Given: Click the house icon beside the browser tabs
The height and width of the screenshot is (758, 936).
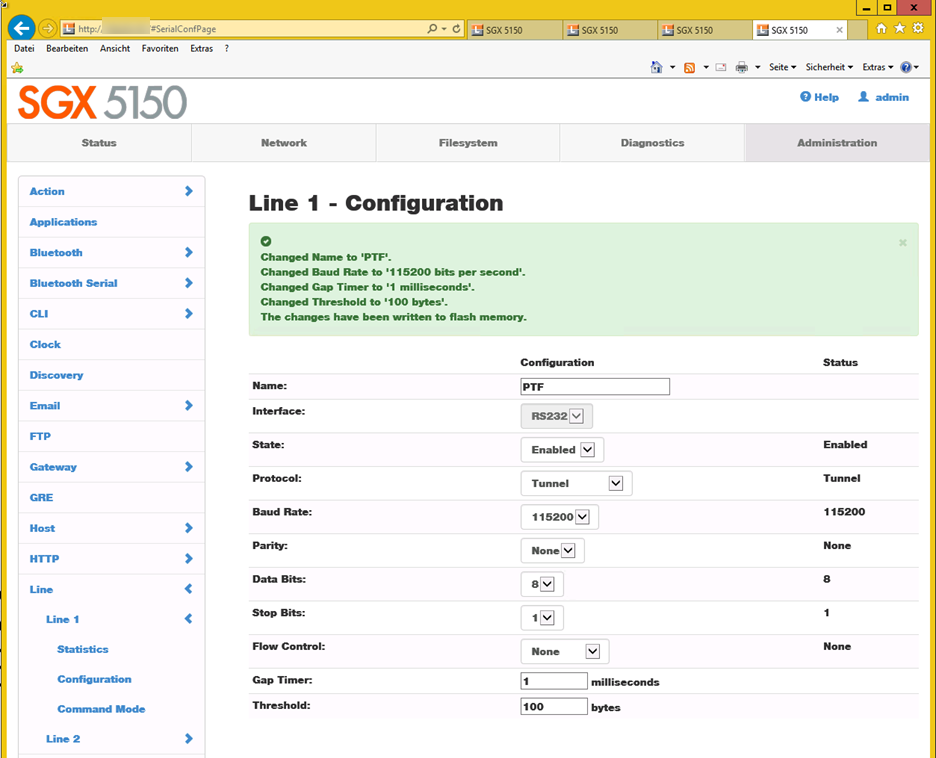Looking at the screenshot, I should [x=881, y=28].
